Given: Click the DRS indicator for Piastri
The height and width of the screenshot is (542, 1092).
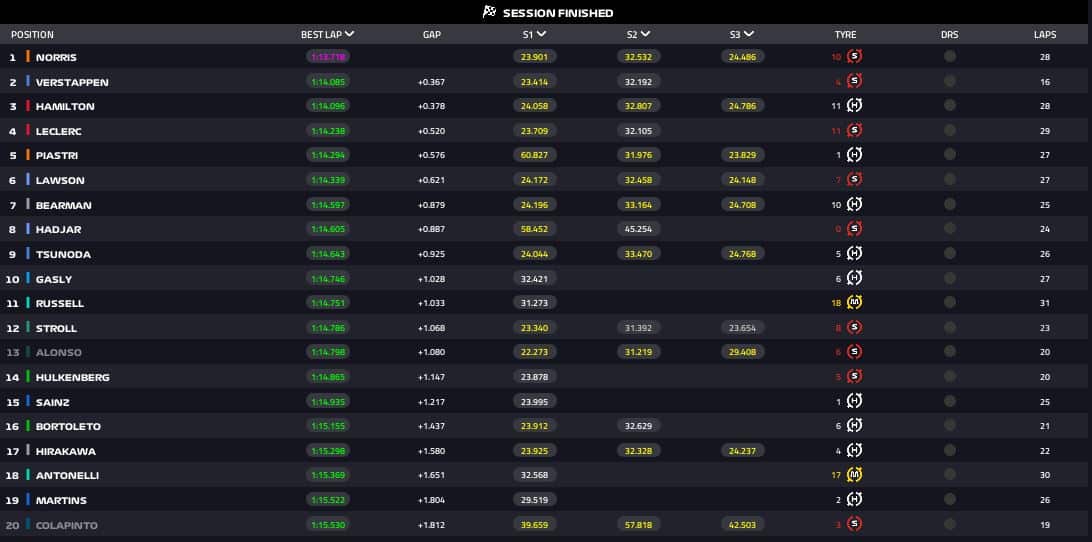Looking at the screenshot, I should (x=949, y=155).
